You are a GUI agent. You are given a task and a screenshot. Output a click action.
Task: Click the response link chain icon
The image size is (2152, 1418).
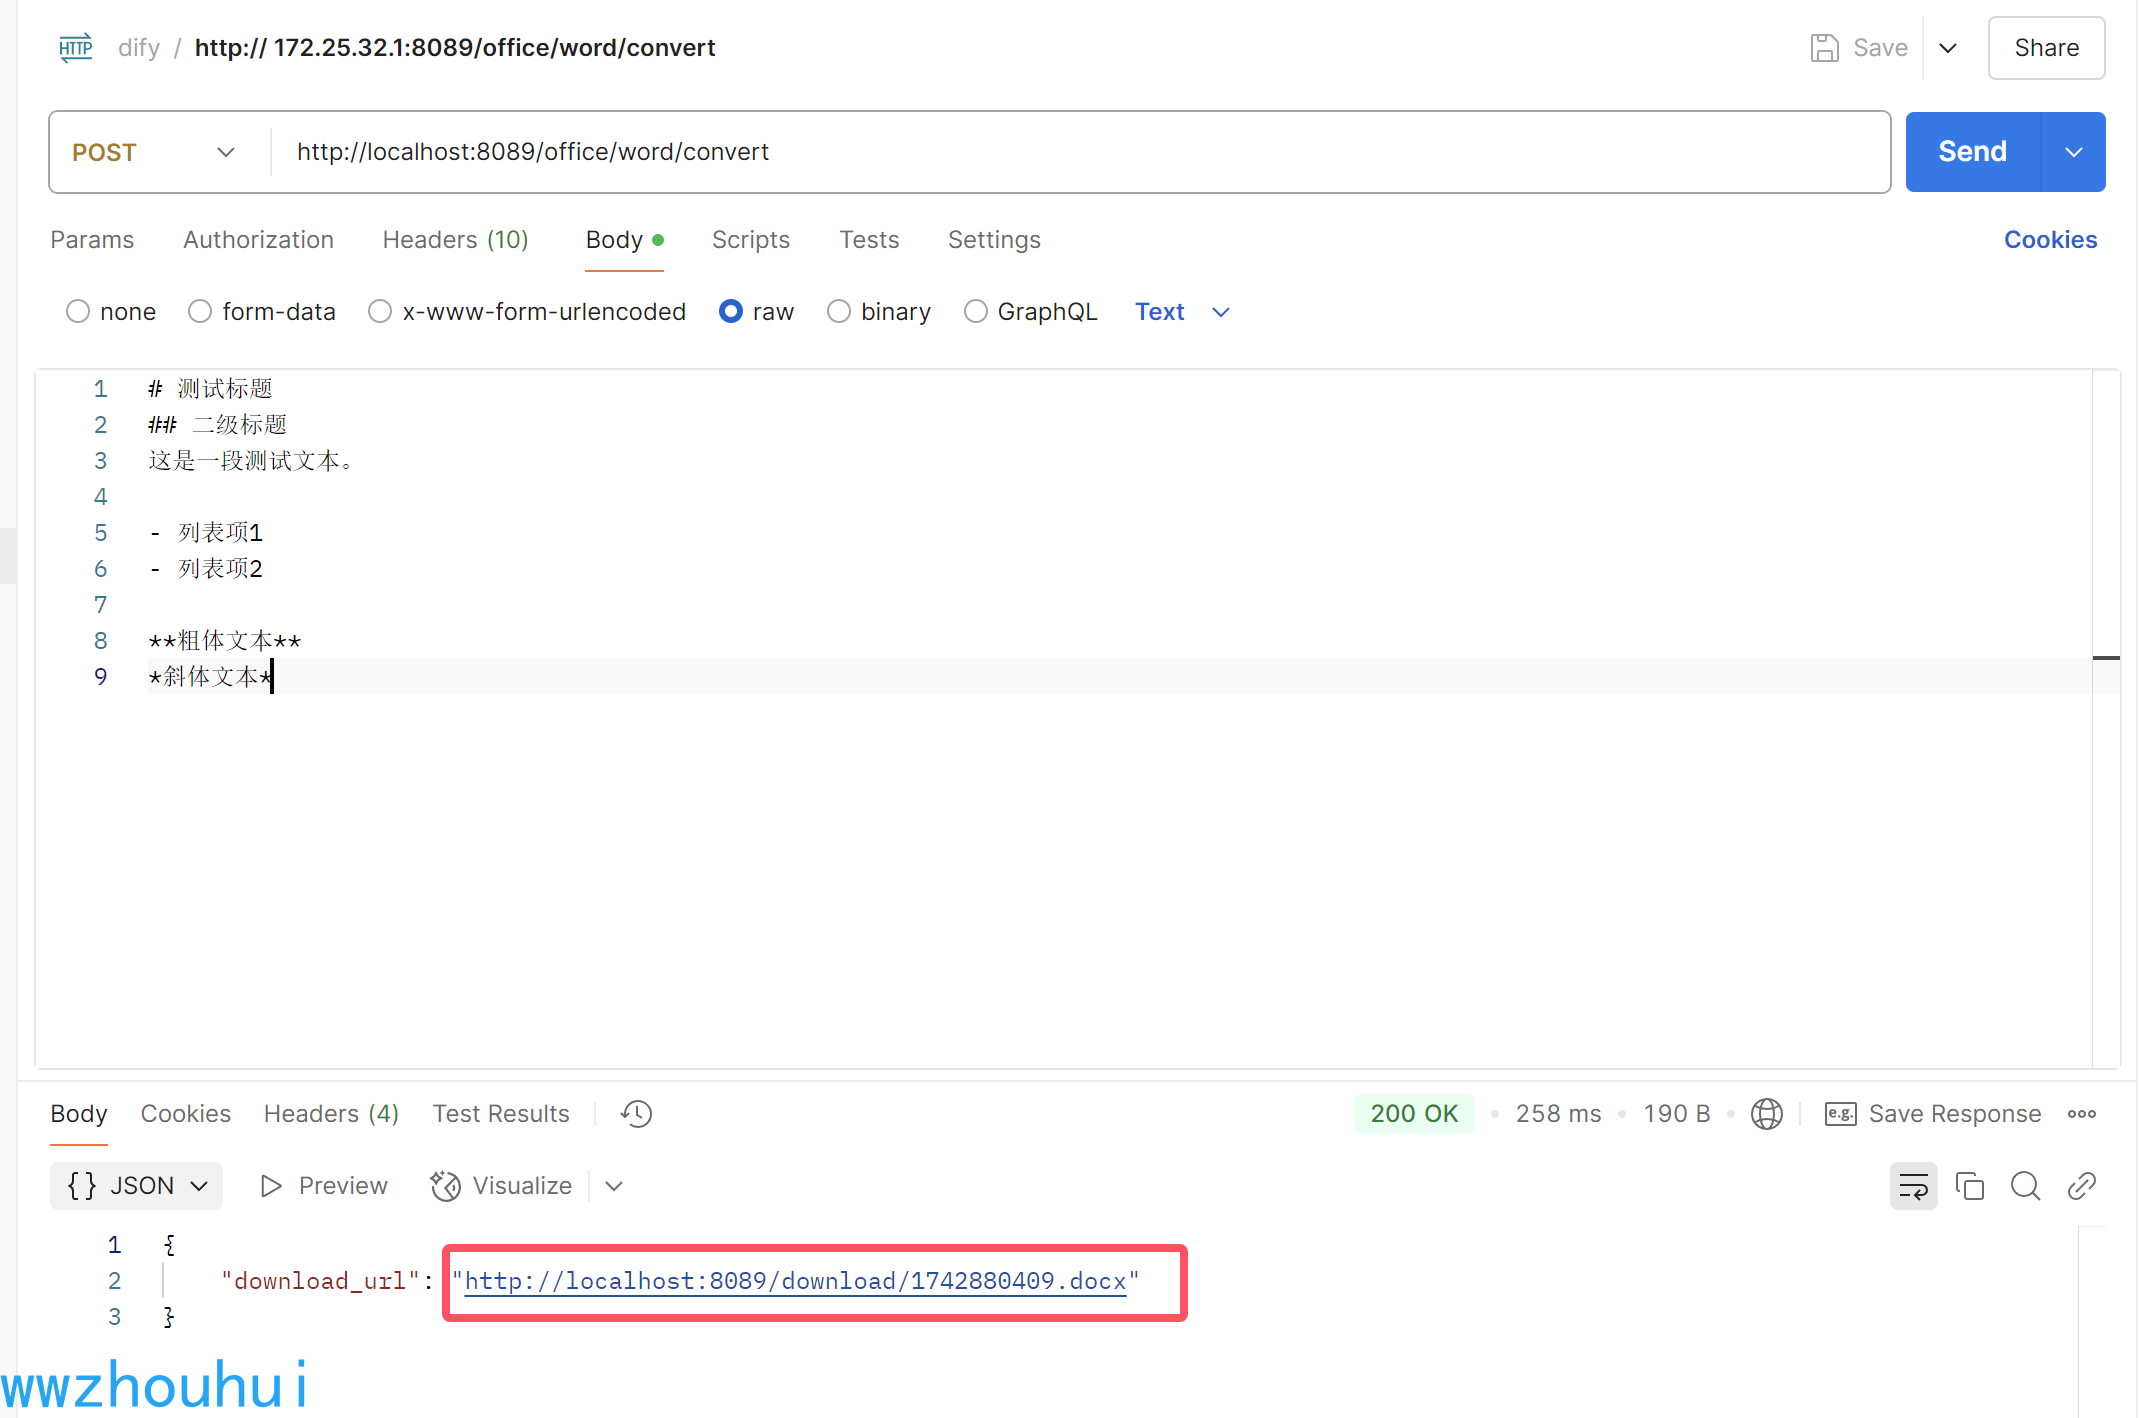point(2081,1186)
